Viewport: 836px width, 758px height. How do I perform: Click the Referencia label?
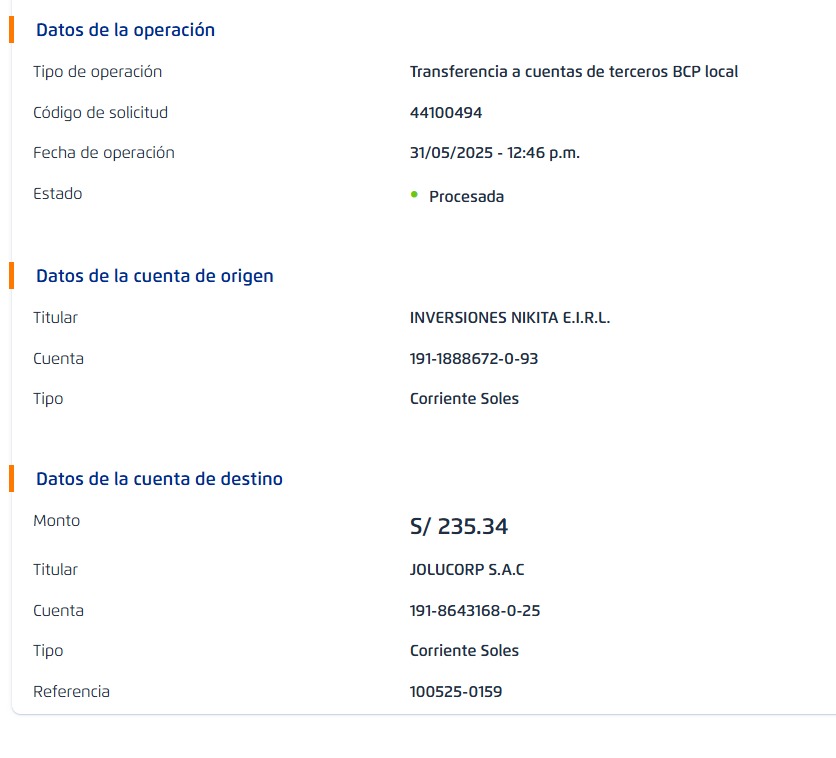point(71,691)
